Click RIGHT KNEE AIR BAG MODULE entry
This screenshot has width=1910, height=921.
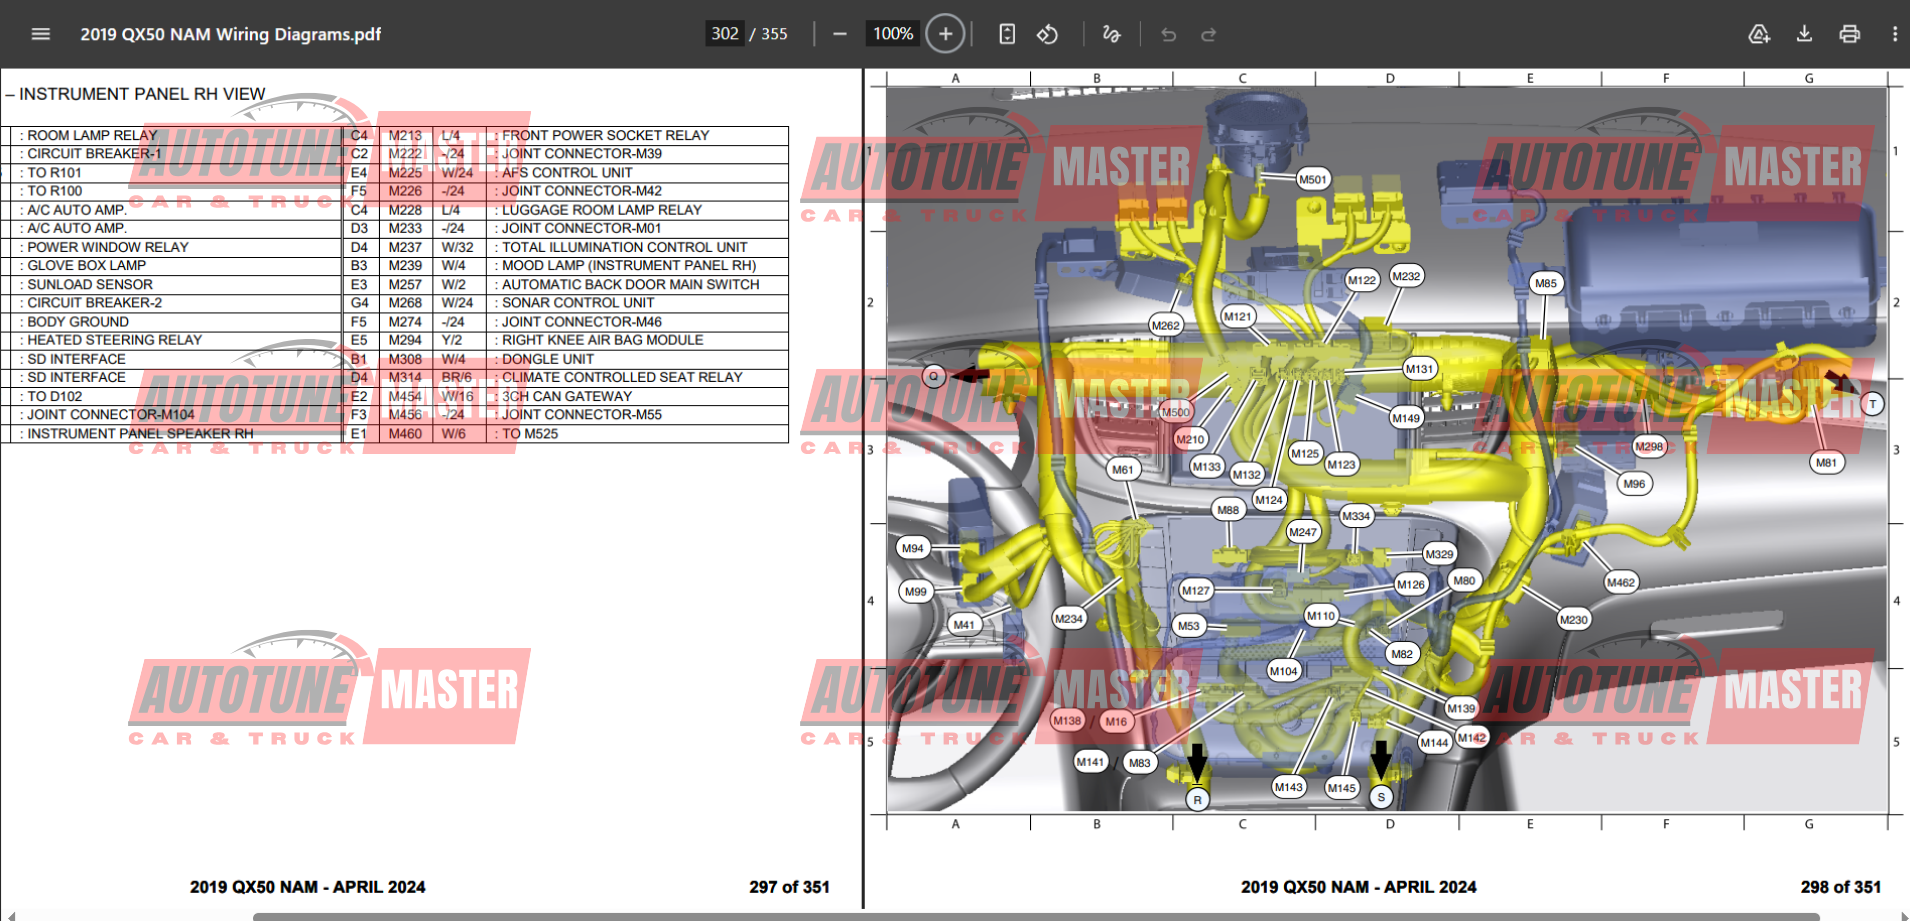point(602,340)
